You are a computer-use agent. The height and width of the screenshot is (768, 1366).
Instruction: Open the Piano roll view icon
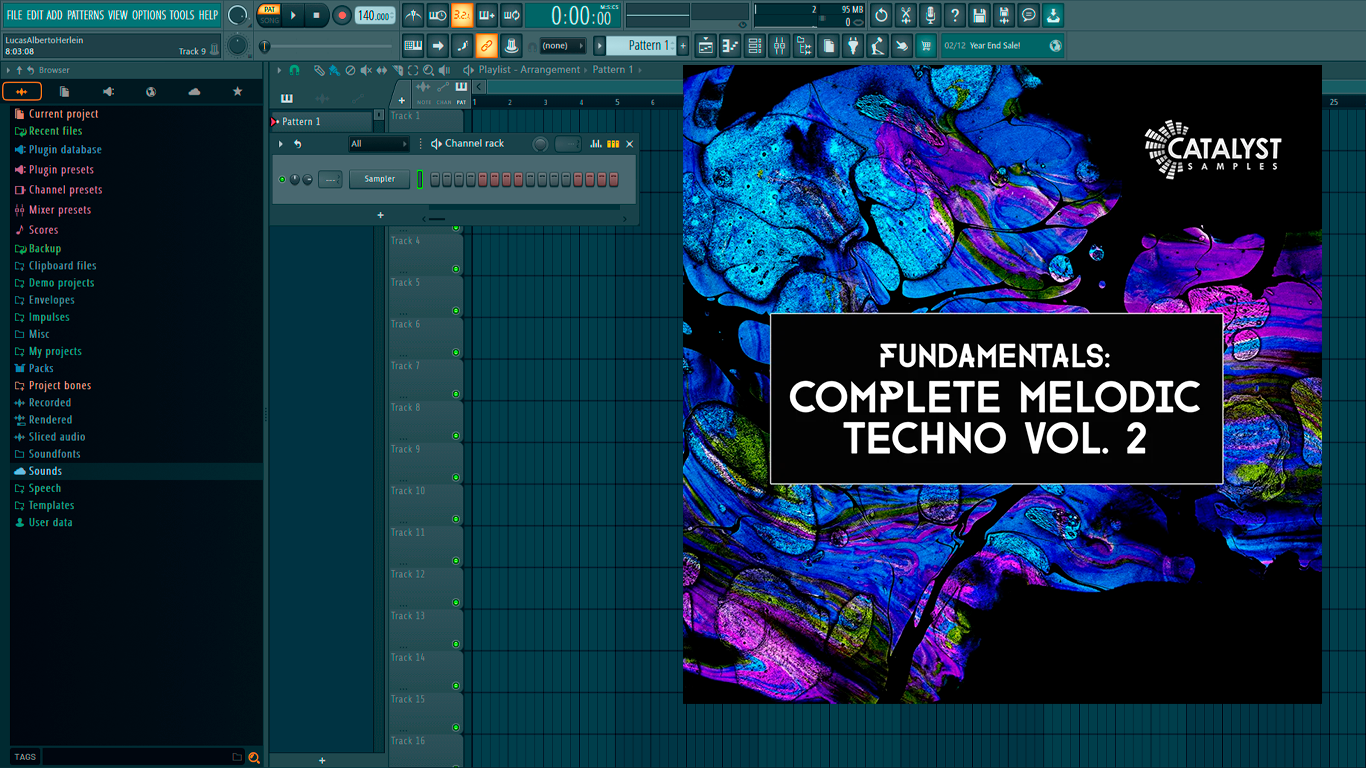(730, 45)
